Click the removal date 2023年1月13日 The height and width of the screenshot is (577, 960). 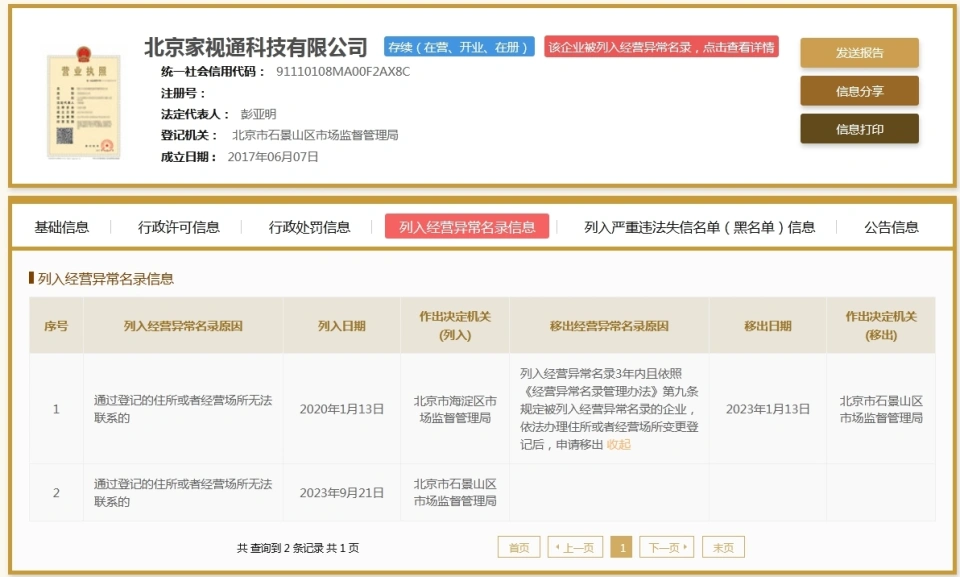pyautogui.click(x=768, y=409)
